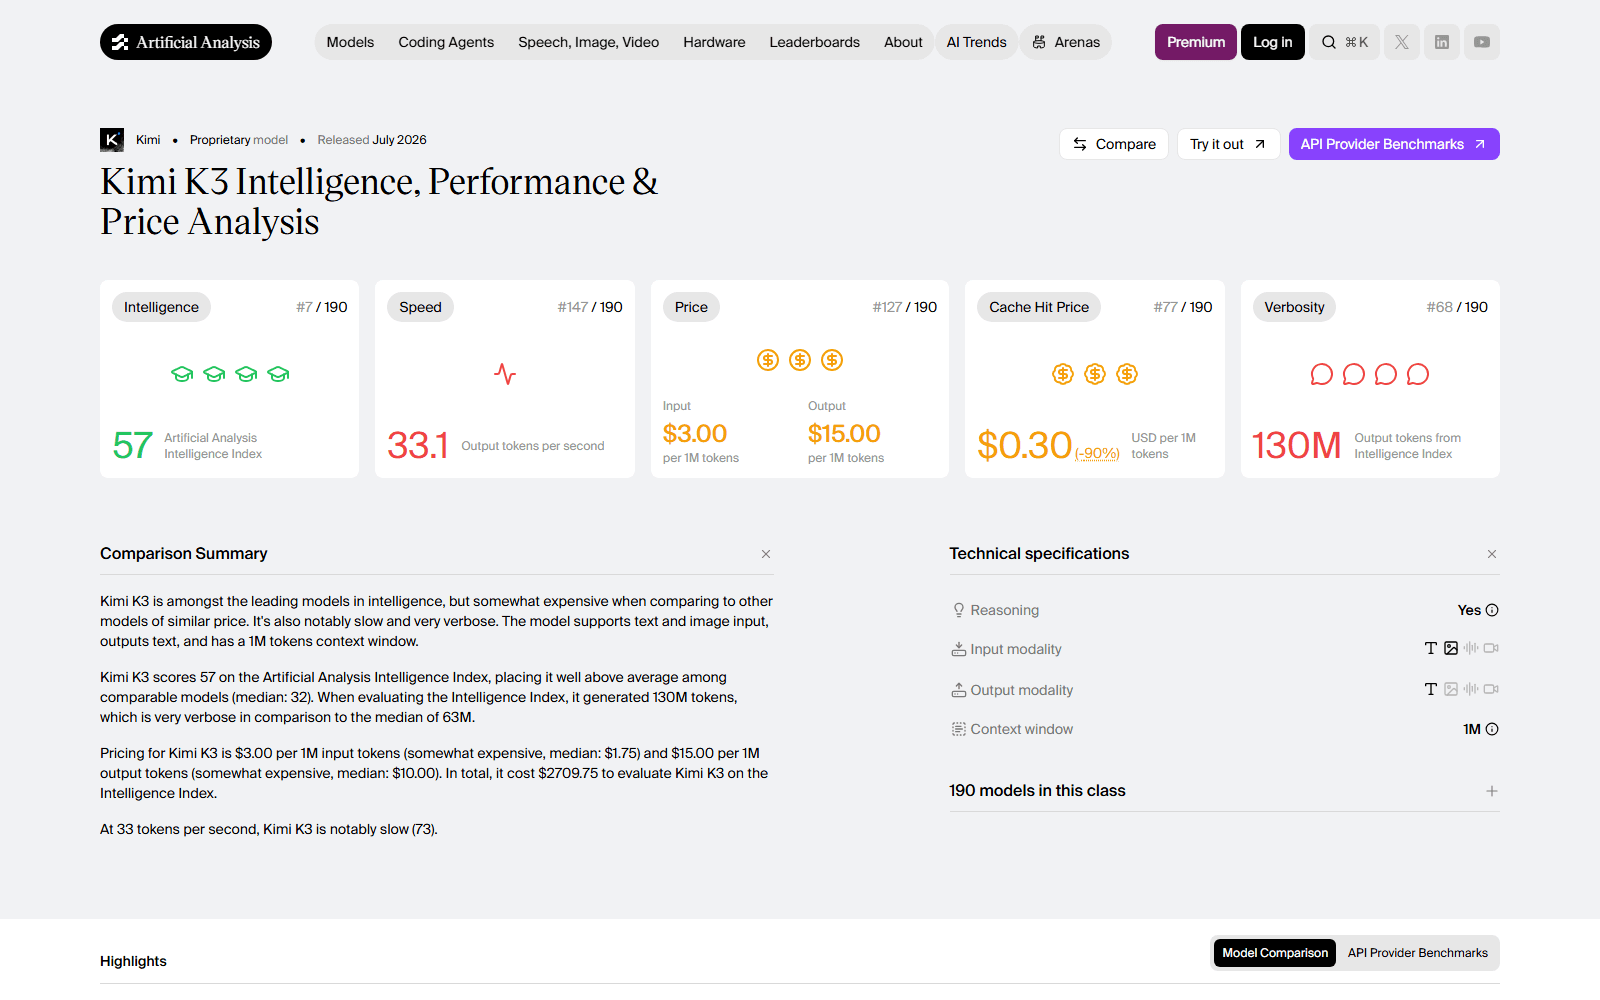This screenshot has height=1000, width=1600.
Task: Click the Cache Hit Price dollar coin icons
Action: pyautogui.click(x=1095, y=374)
